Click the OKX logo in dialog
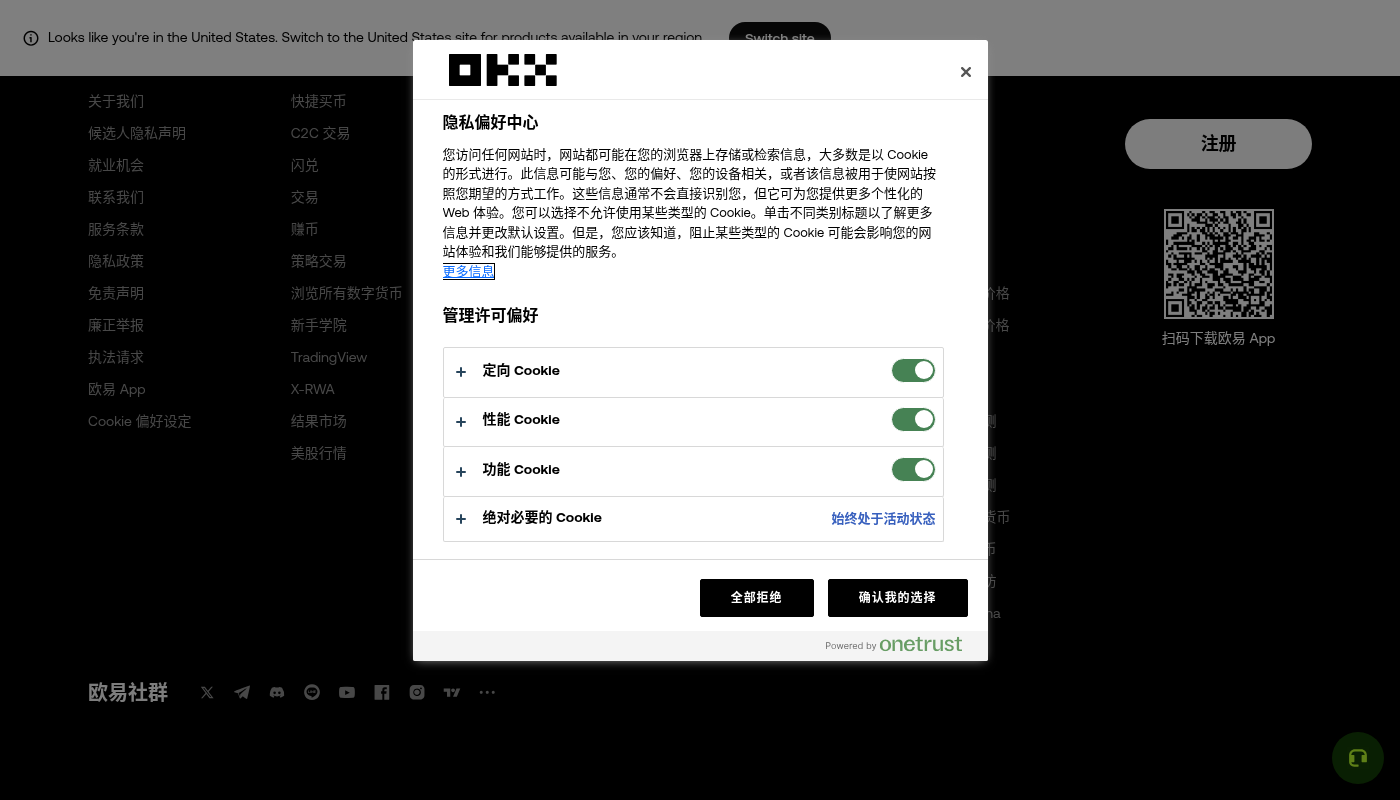The height and width of the screenshot is (800, 1400). pos(503,70)
